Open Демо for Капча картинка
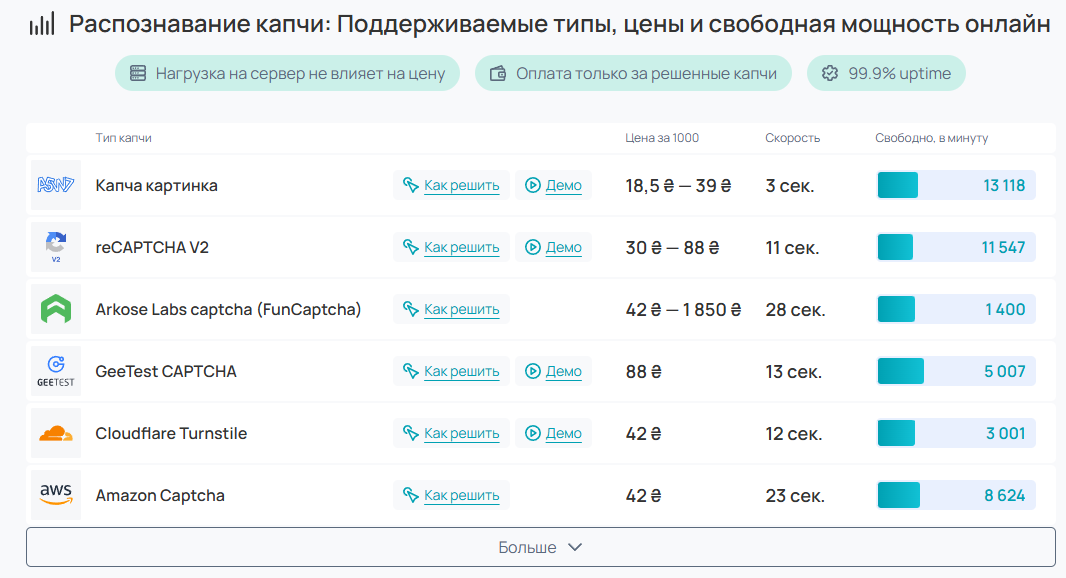The width and height of the screenshot is (1066, 578). 553,185
